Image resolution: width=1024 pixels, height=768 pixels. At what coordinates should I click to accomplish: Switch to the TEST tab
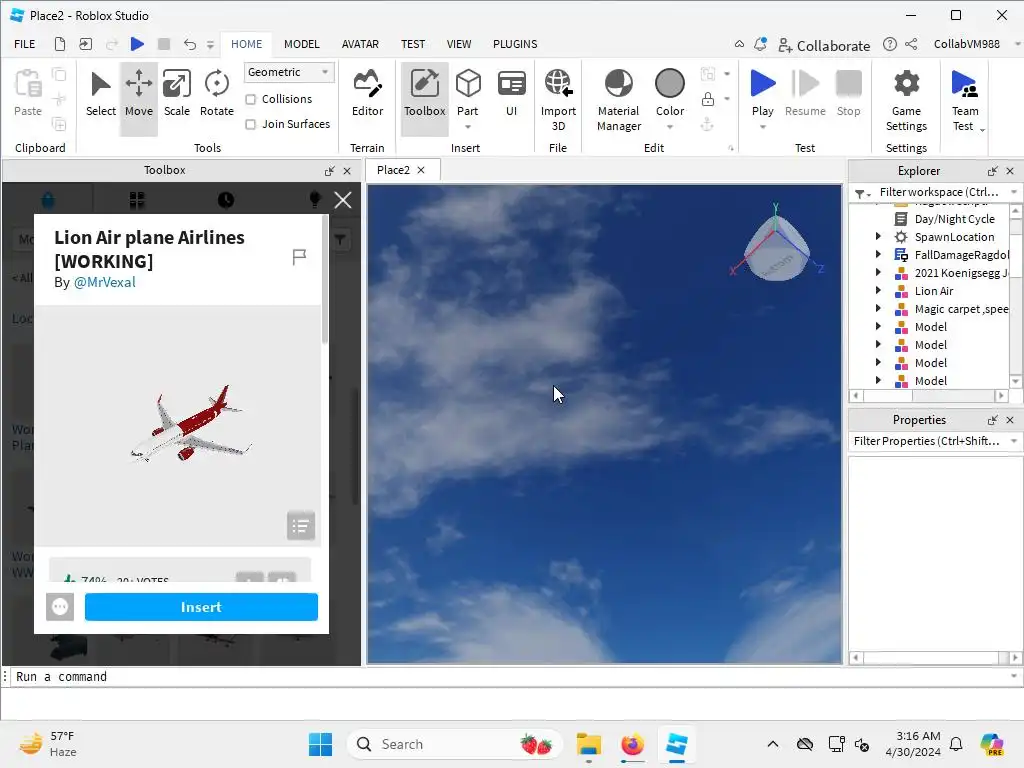tap(413, 44)
